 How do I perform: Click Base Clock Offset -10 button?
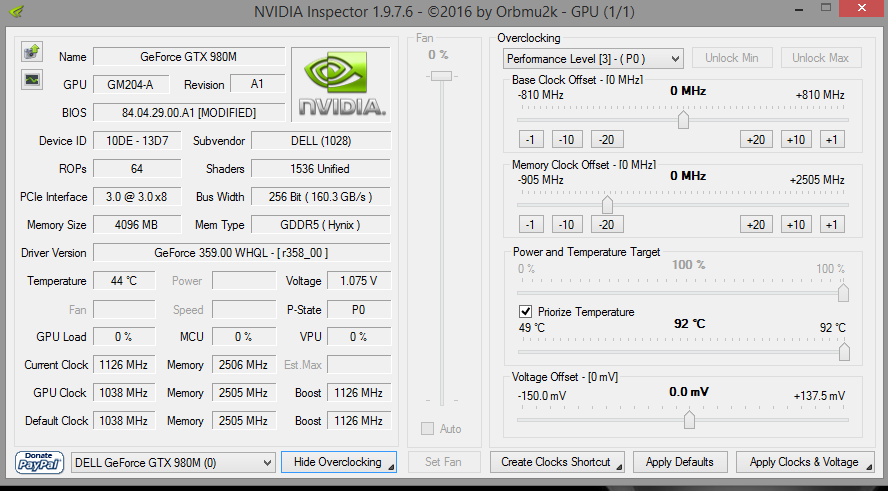[x=566, y=139]
